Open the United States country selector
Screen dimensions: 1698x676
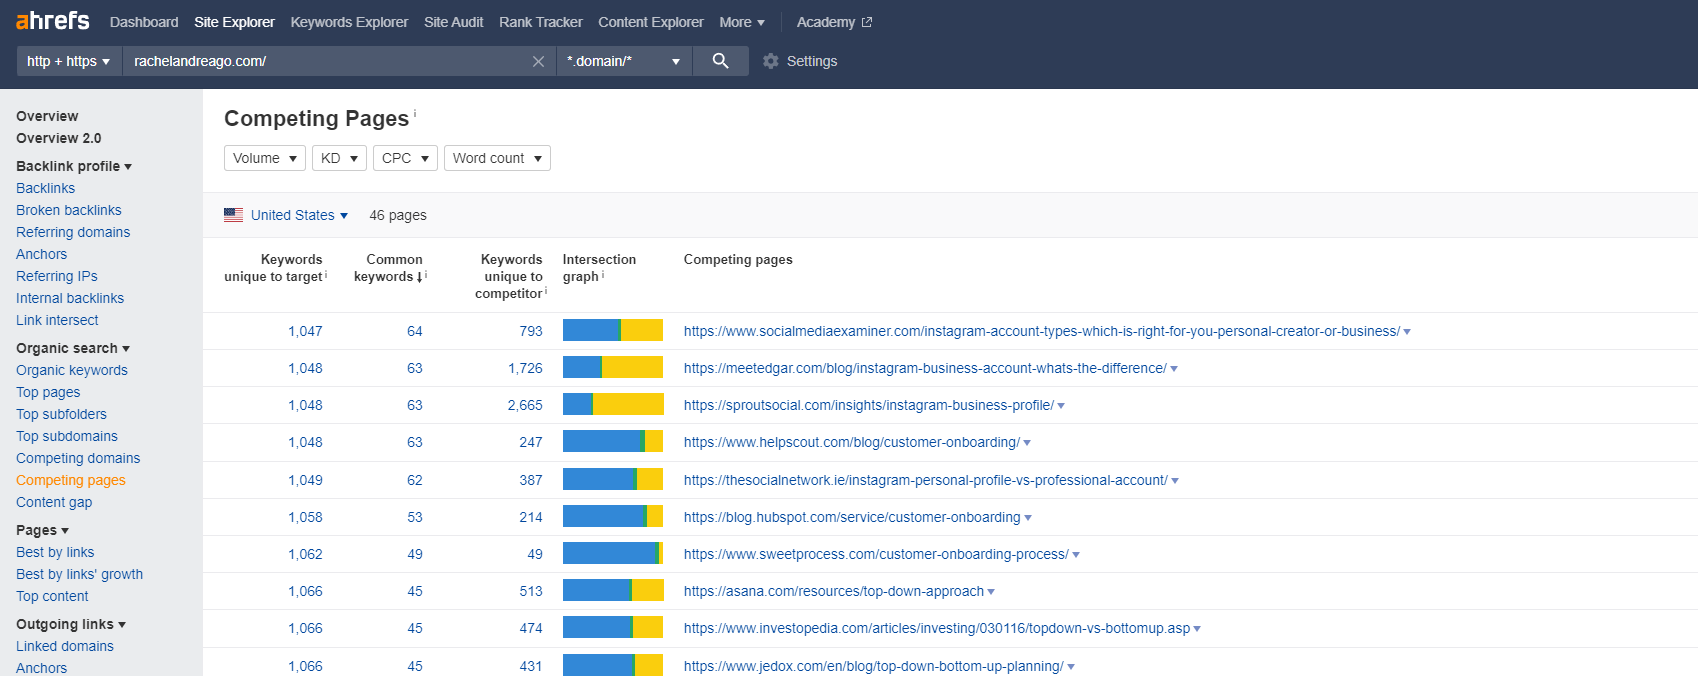[x=299, y=215]
